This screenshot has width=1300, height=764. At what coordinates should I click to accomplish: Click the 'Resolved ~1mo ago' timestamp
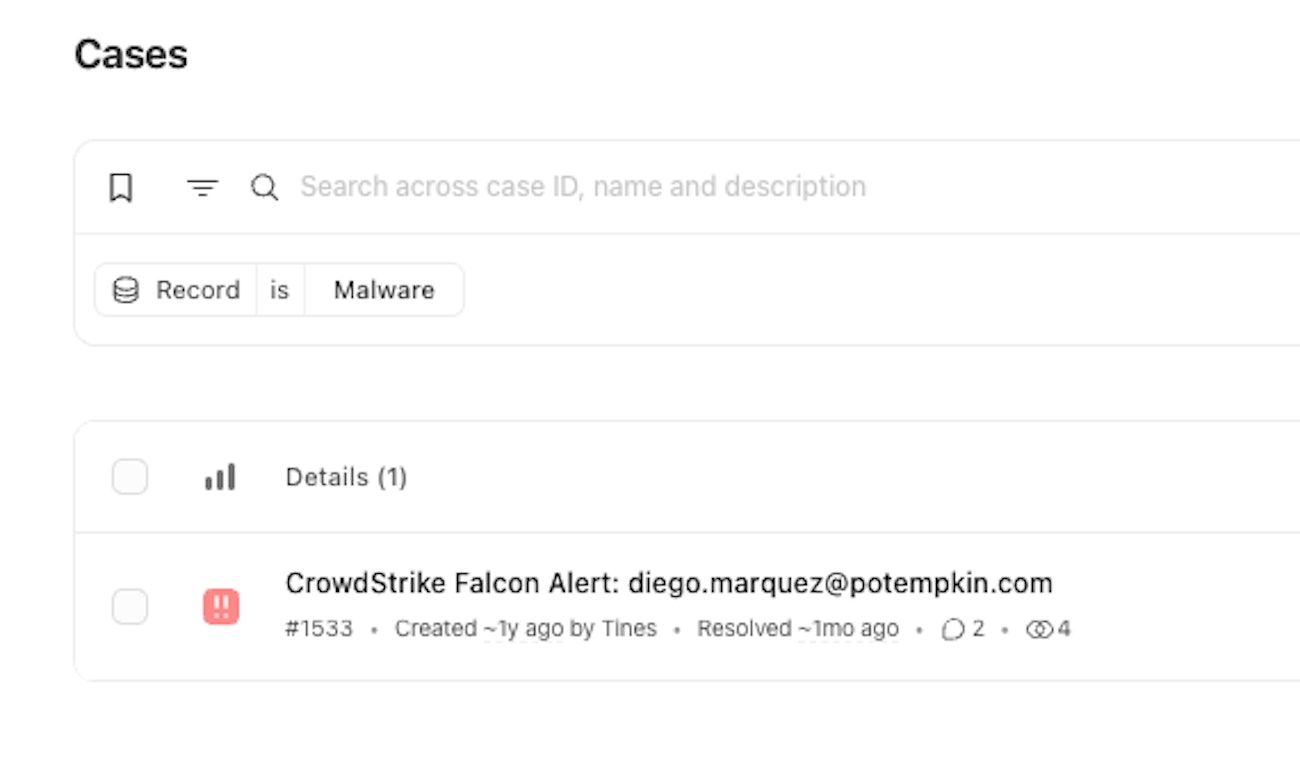click(798, 629)
